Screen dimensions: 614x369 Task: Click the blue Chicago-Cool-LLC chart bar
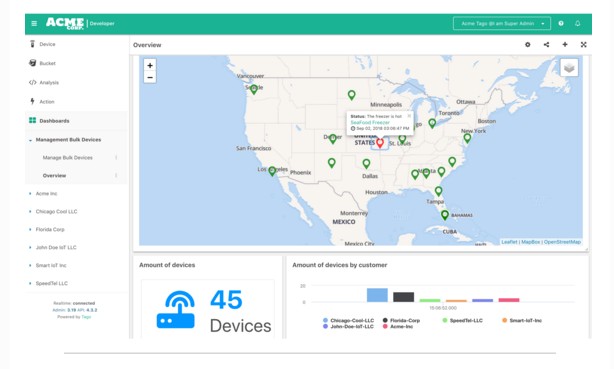(x=377, y=295)
